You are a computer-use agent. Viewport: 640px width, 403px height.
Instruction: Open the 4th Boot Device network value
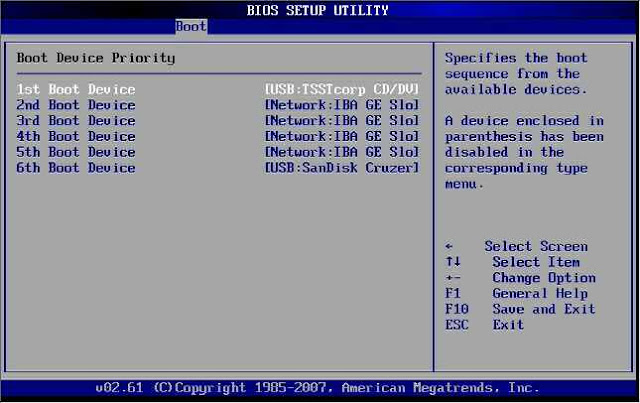tap(341, 136)
